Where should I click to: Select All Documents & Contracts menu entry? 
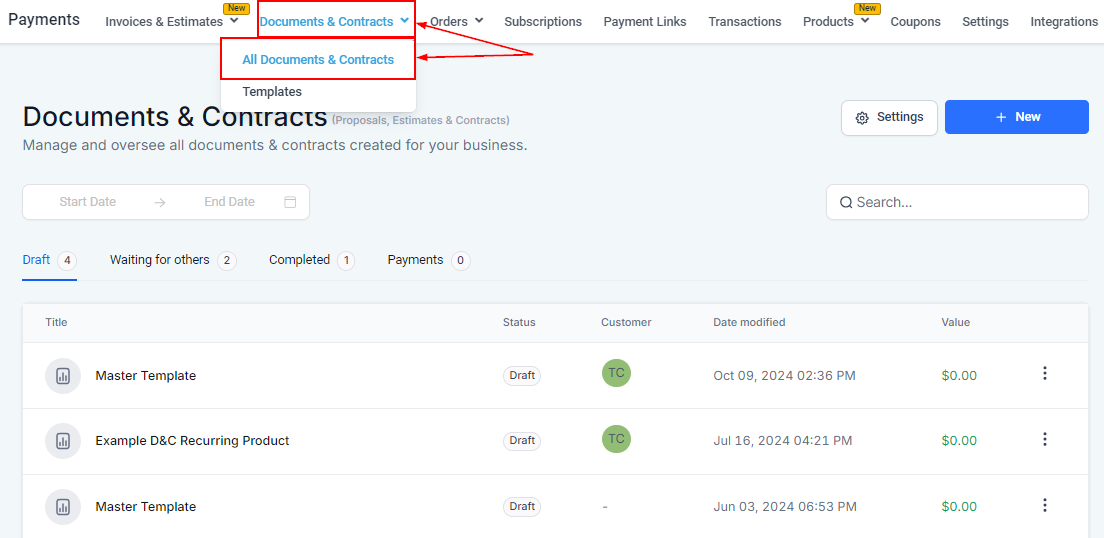[x=318, y=60]
